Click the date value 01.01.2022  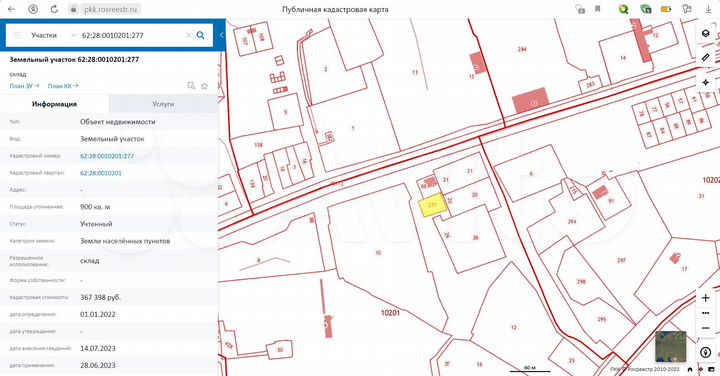pyautogui.click(x=98, y=314)
